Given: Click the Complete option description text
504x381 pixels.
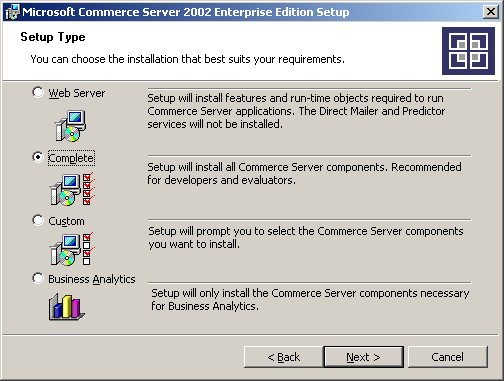Looking at the screenshot, I should tap(304, 173).
